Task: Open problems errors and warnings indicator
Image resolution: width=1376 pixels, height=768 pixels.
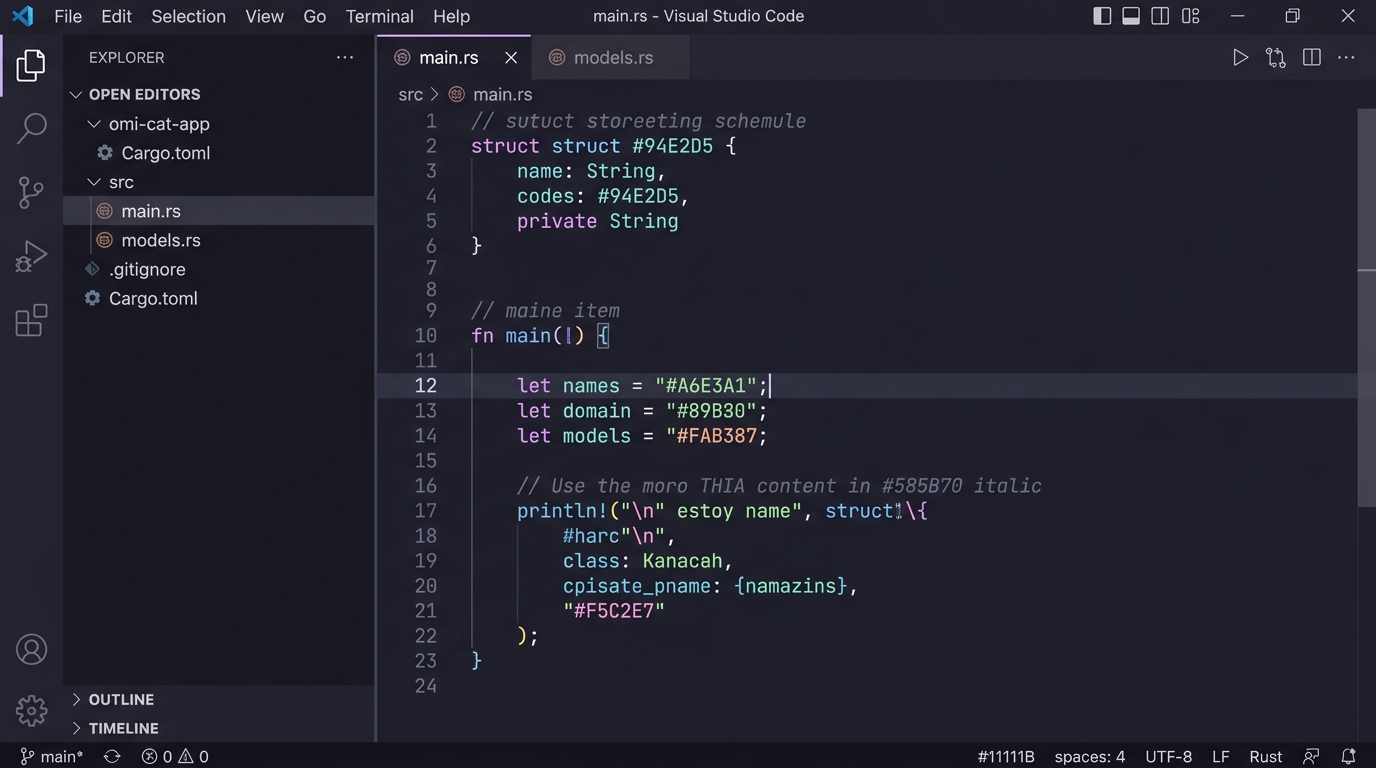Action: [x=175, y=757]
